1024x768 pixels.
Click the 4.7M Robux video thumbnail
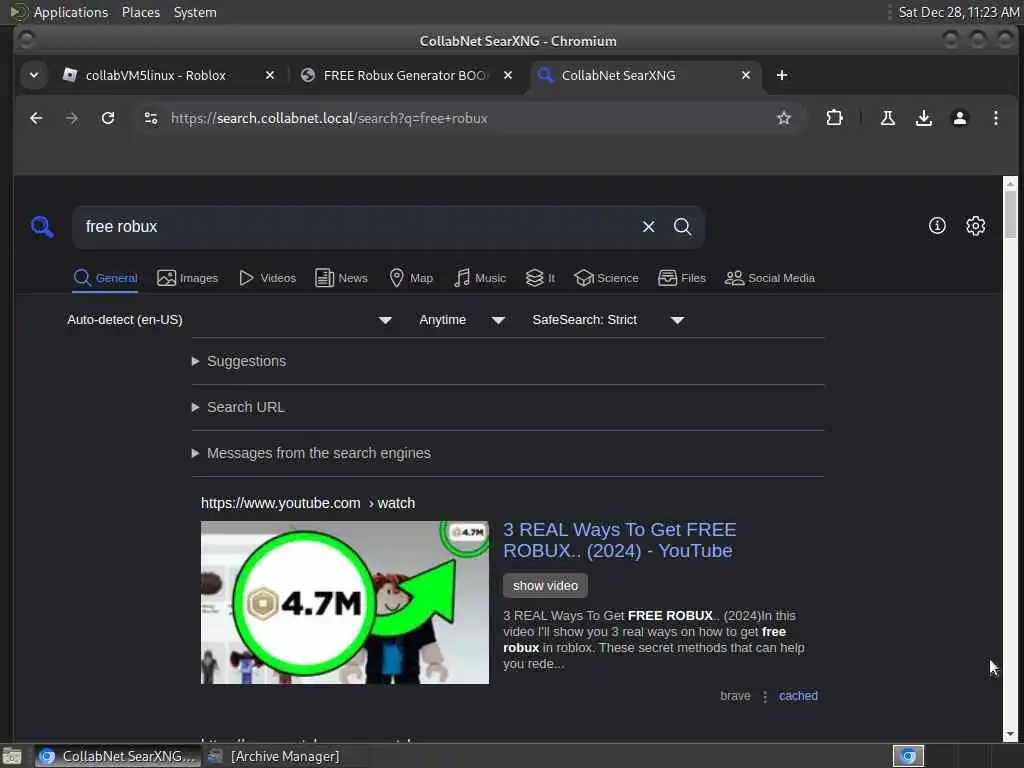click(x=345, y=602)
